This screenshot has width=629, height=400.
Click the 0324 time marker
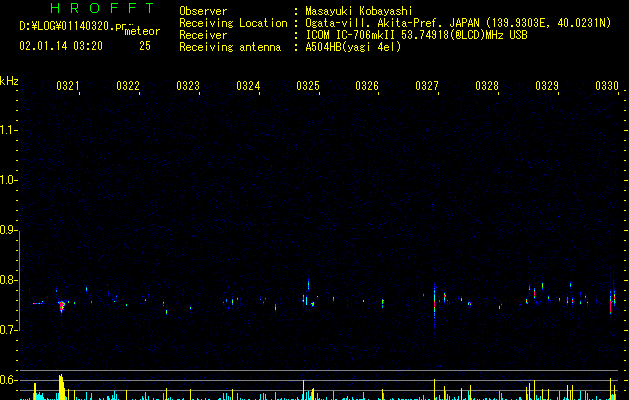[248, 86]
